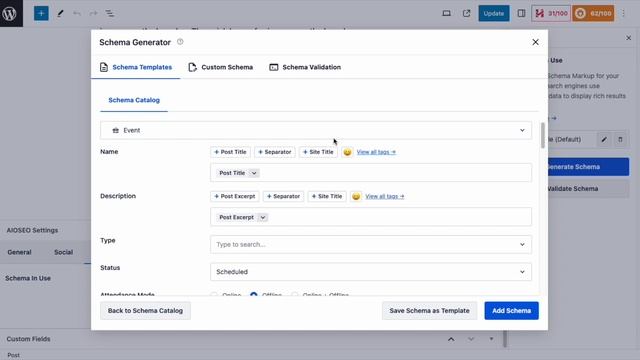Open the emoji picker in Description row

point(356,196)
